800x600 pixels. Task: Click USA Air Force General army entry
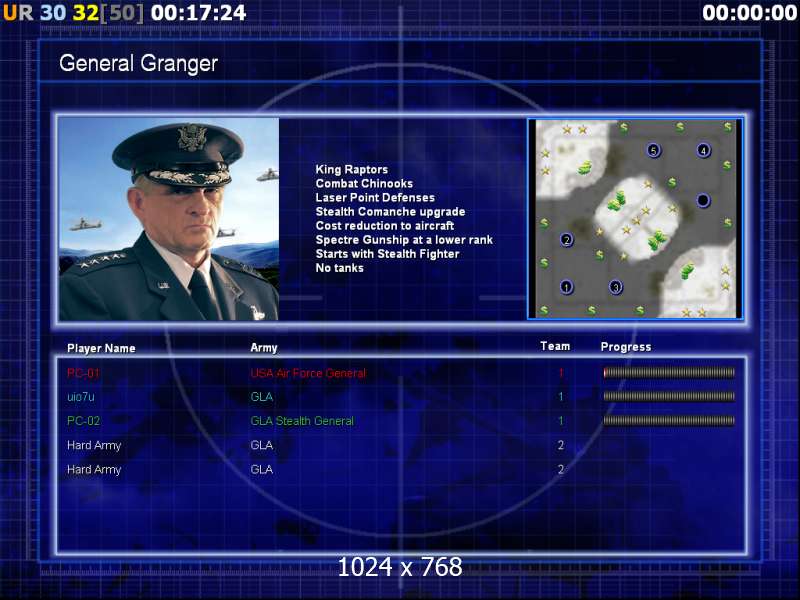coord(308,373)
